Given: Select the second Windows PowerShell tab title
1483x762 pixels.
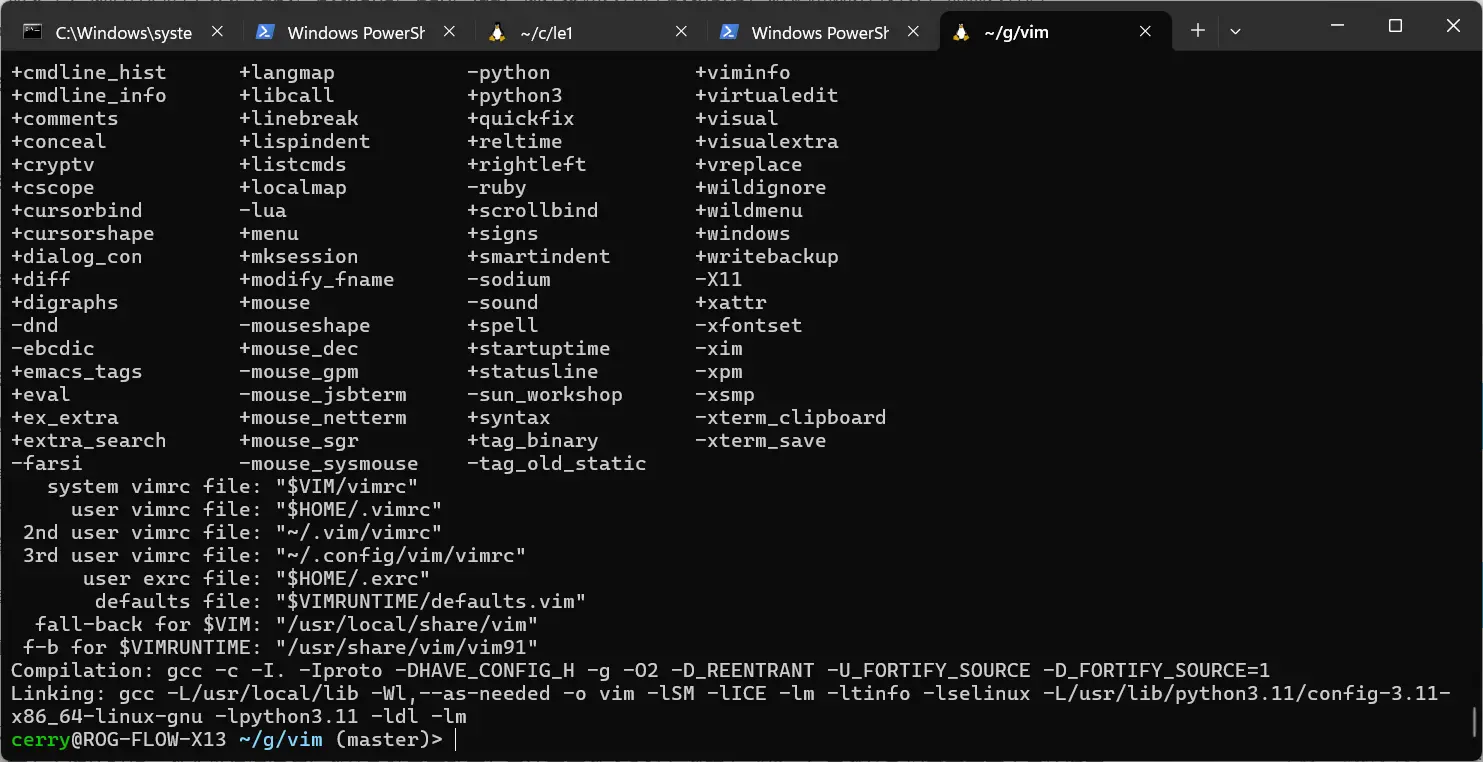Looking at the screenshot, I should pyautogui.click(x=820, y=32).
